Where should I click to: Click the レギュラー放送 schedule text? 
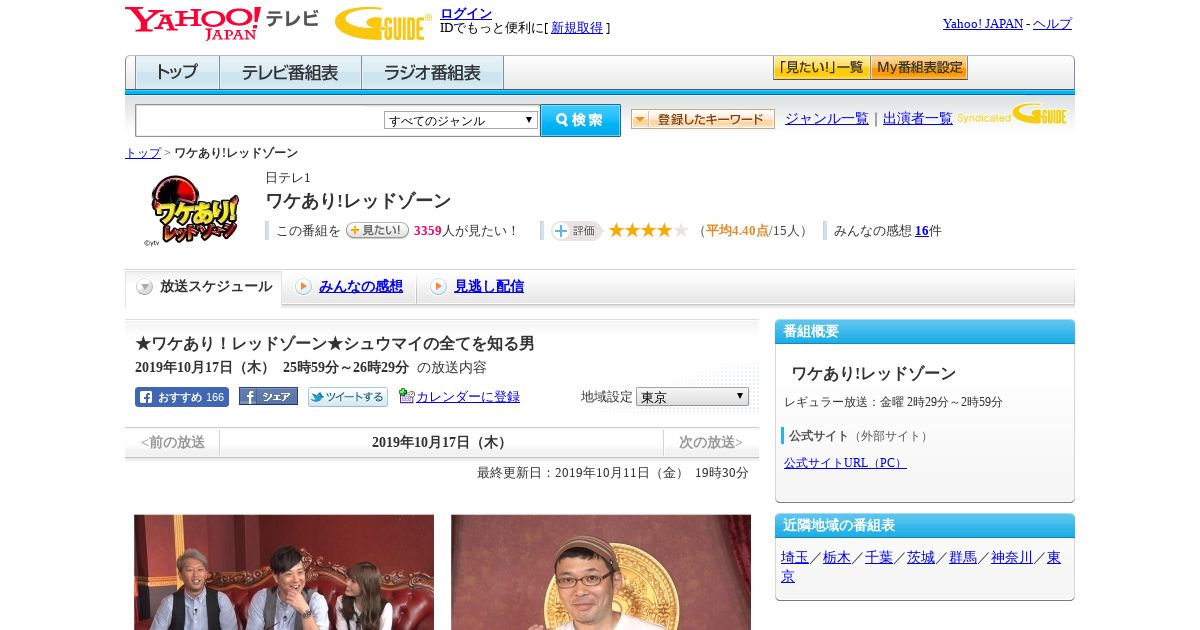point(893,402)
